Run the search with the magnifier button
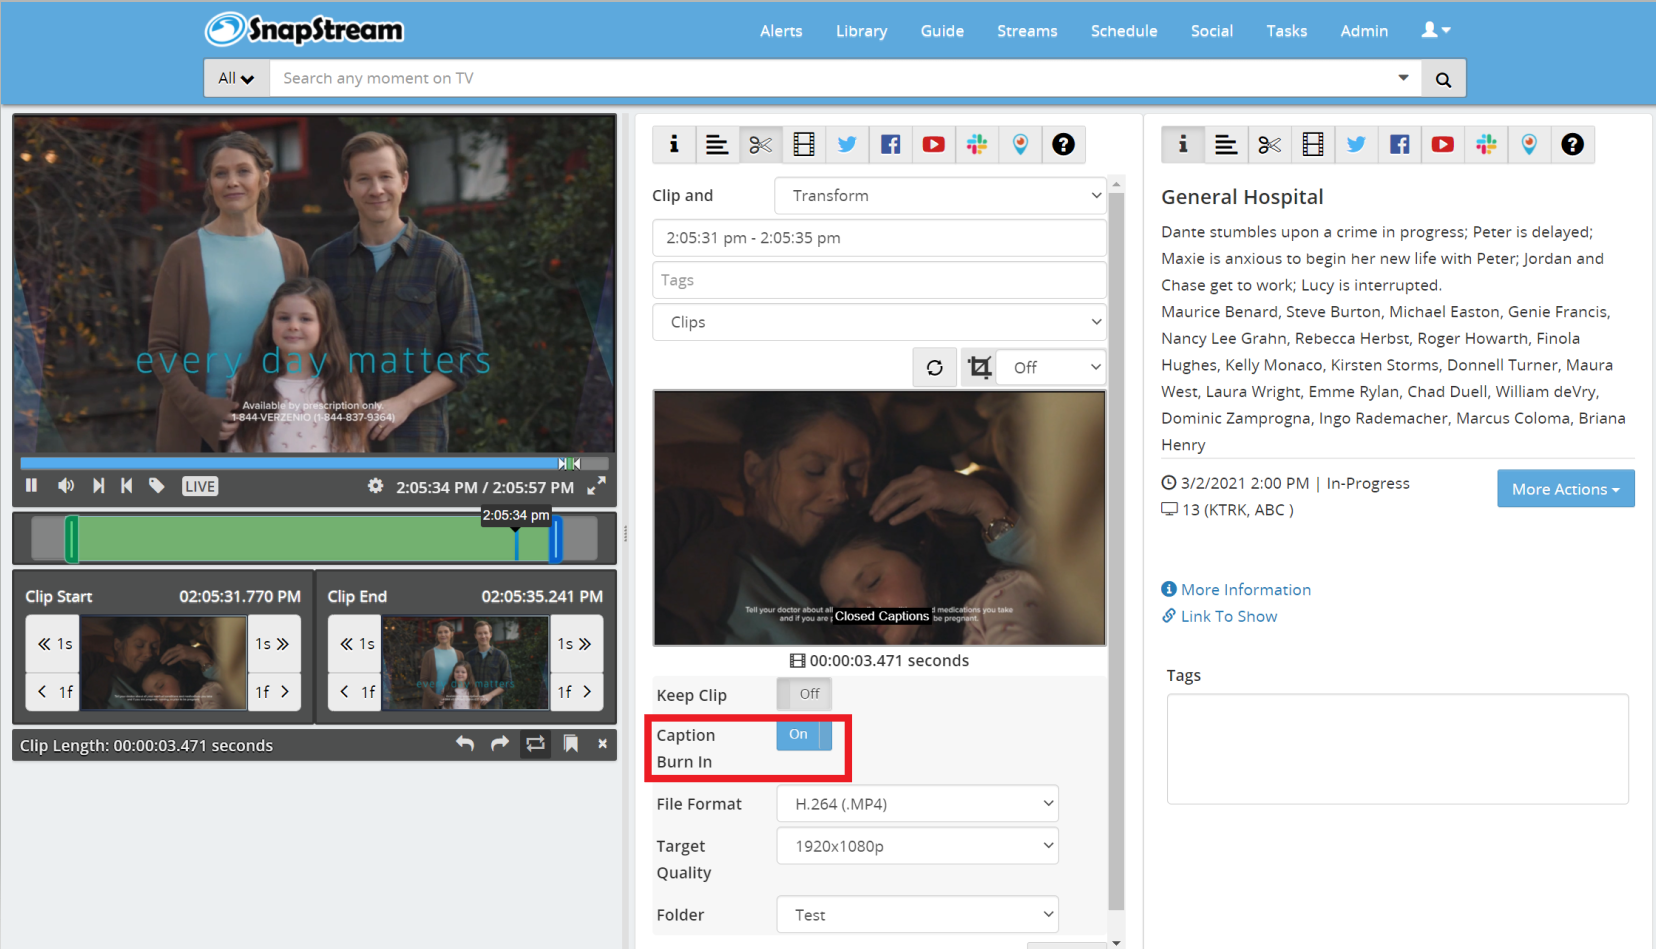Screen dimensions: 1656x949 (1443, 79)
